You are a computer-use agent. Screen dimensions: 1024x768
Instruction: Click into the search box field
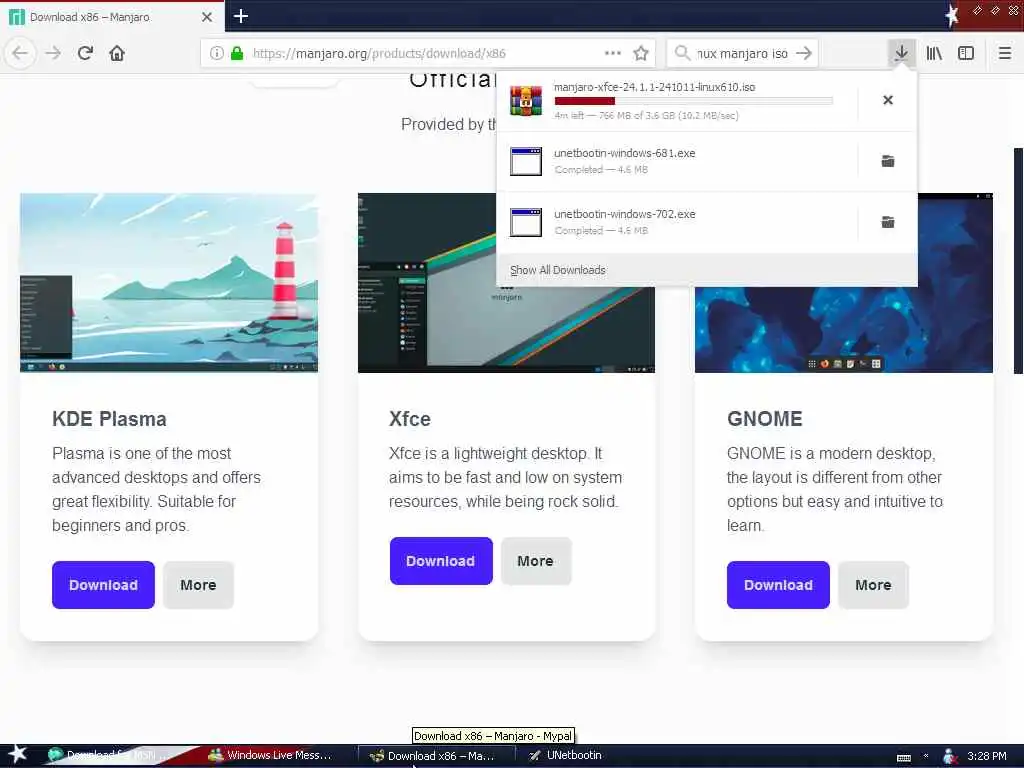[x=742, y=54]
